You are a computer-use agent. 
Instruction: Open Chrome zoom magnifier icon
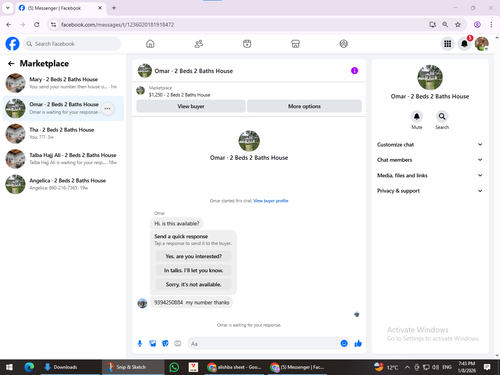[445, 24]
